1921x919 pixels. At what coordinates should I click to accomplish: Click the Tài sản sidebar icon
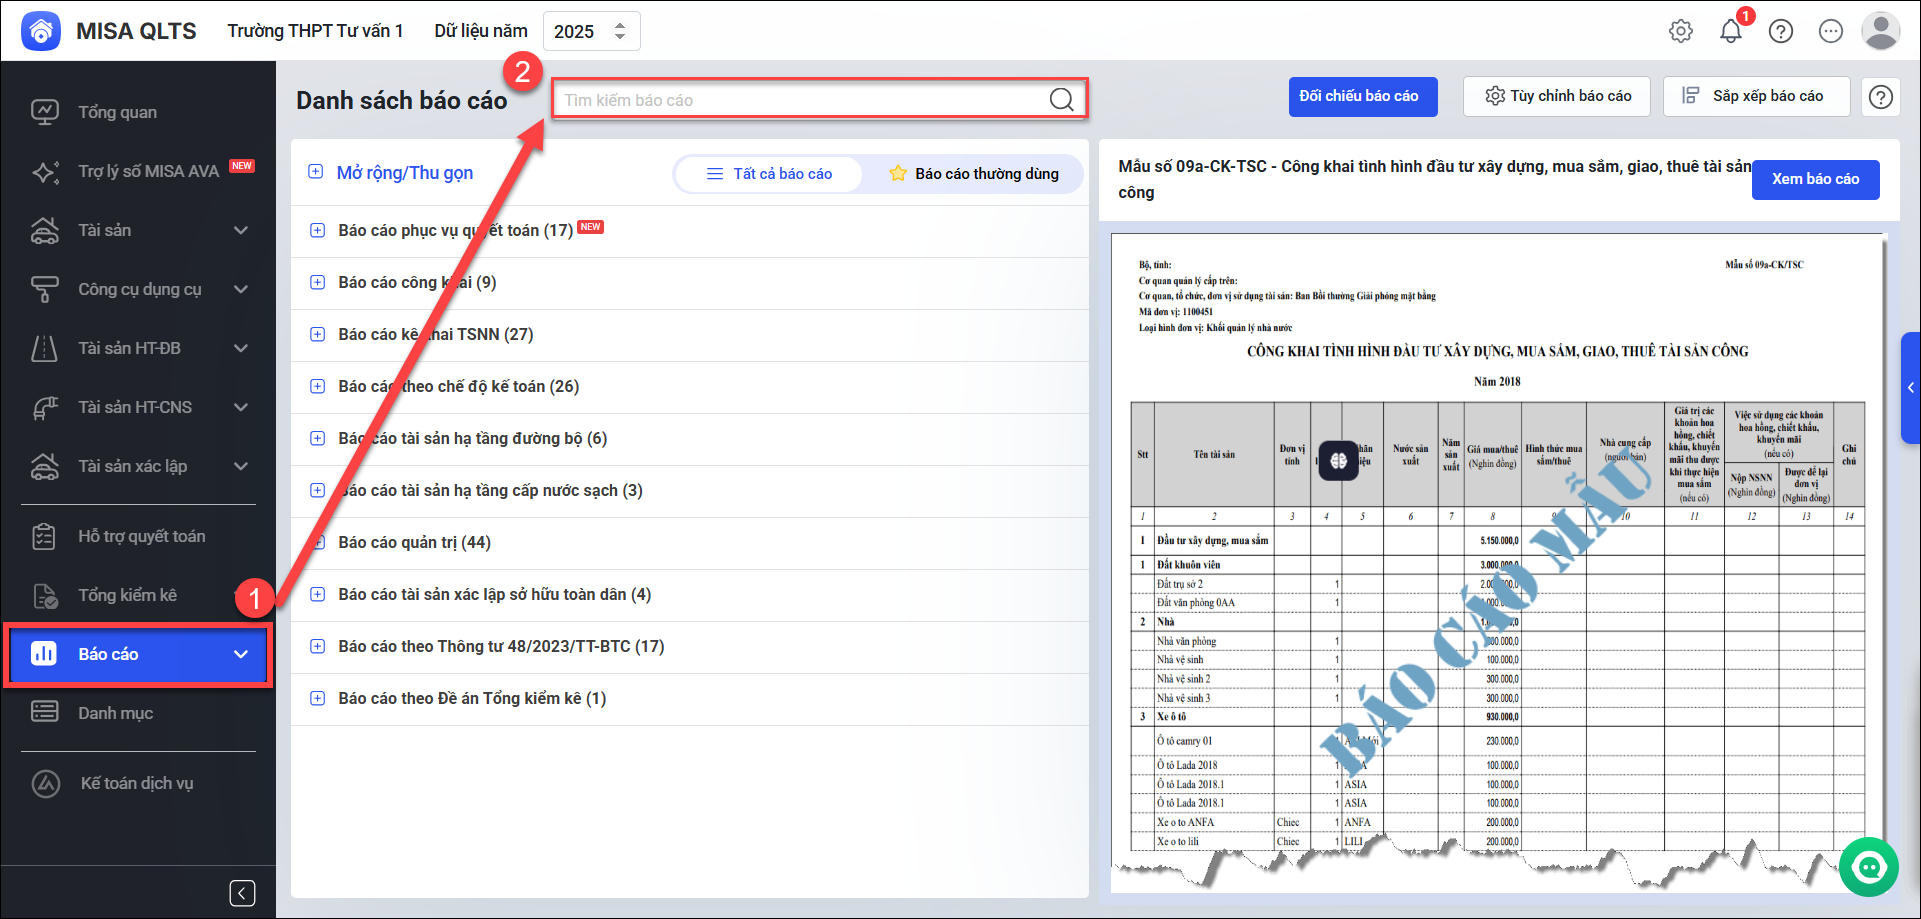coord(44,230)
